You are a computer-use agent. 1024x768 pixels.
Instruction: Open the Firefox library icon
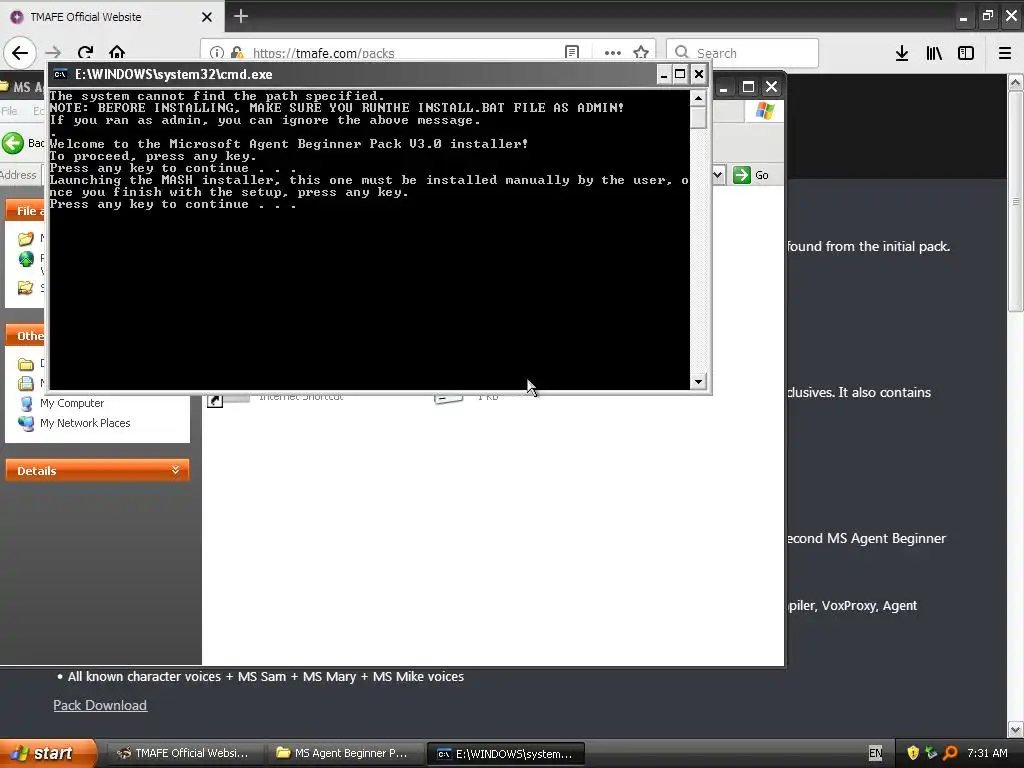point(934,53)
